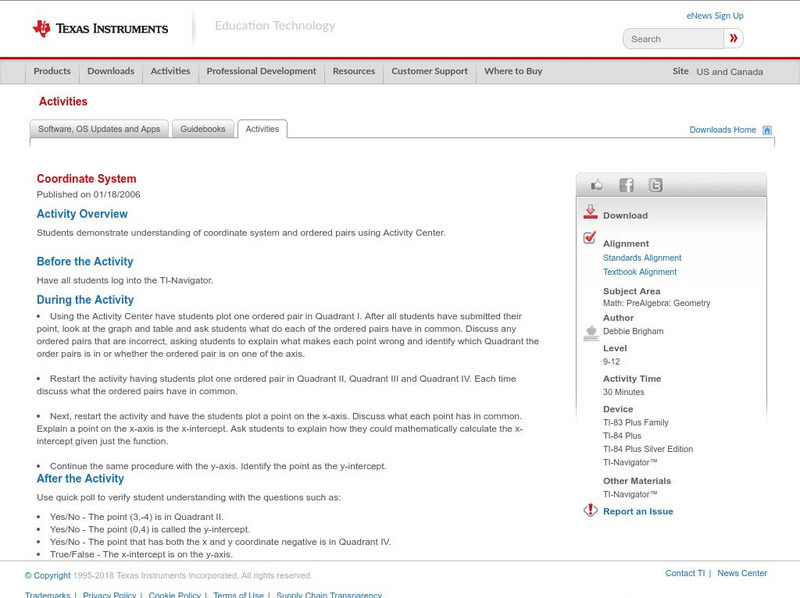Open the Resources menu
800x598 pixels.
click(354, 71)
